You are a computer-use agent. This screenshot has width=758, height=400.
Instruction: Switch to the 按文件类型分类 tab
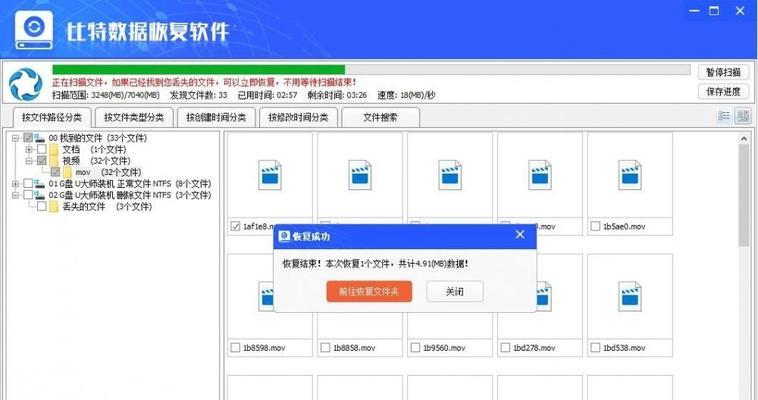pyautogui.click(x=134, y=118)
